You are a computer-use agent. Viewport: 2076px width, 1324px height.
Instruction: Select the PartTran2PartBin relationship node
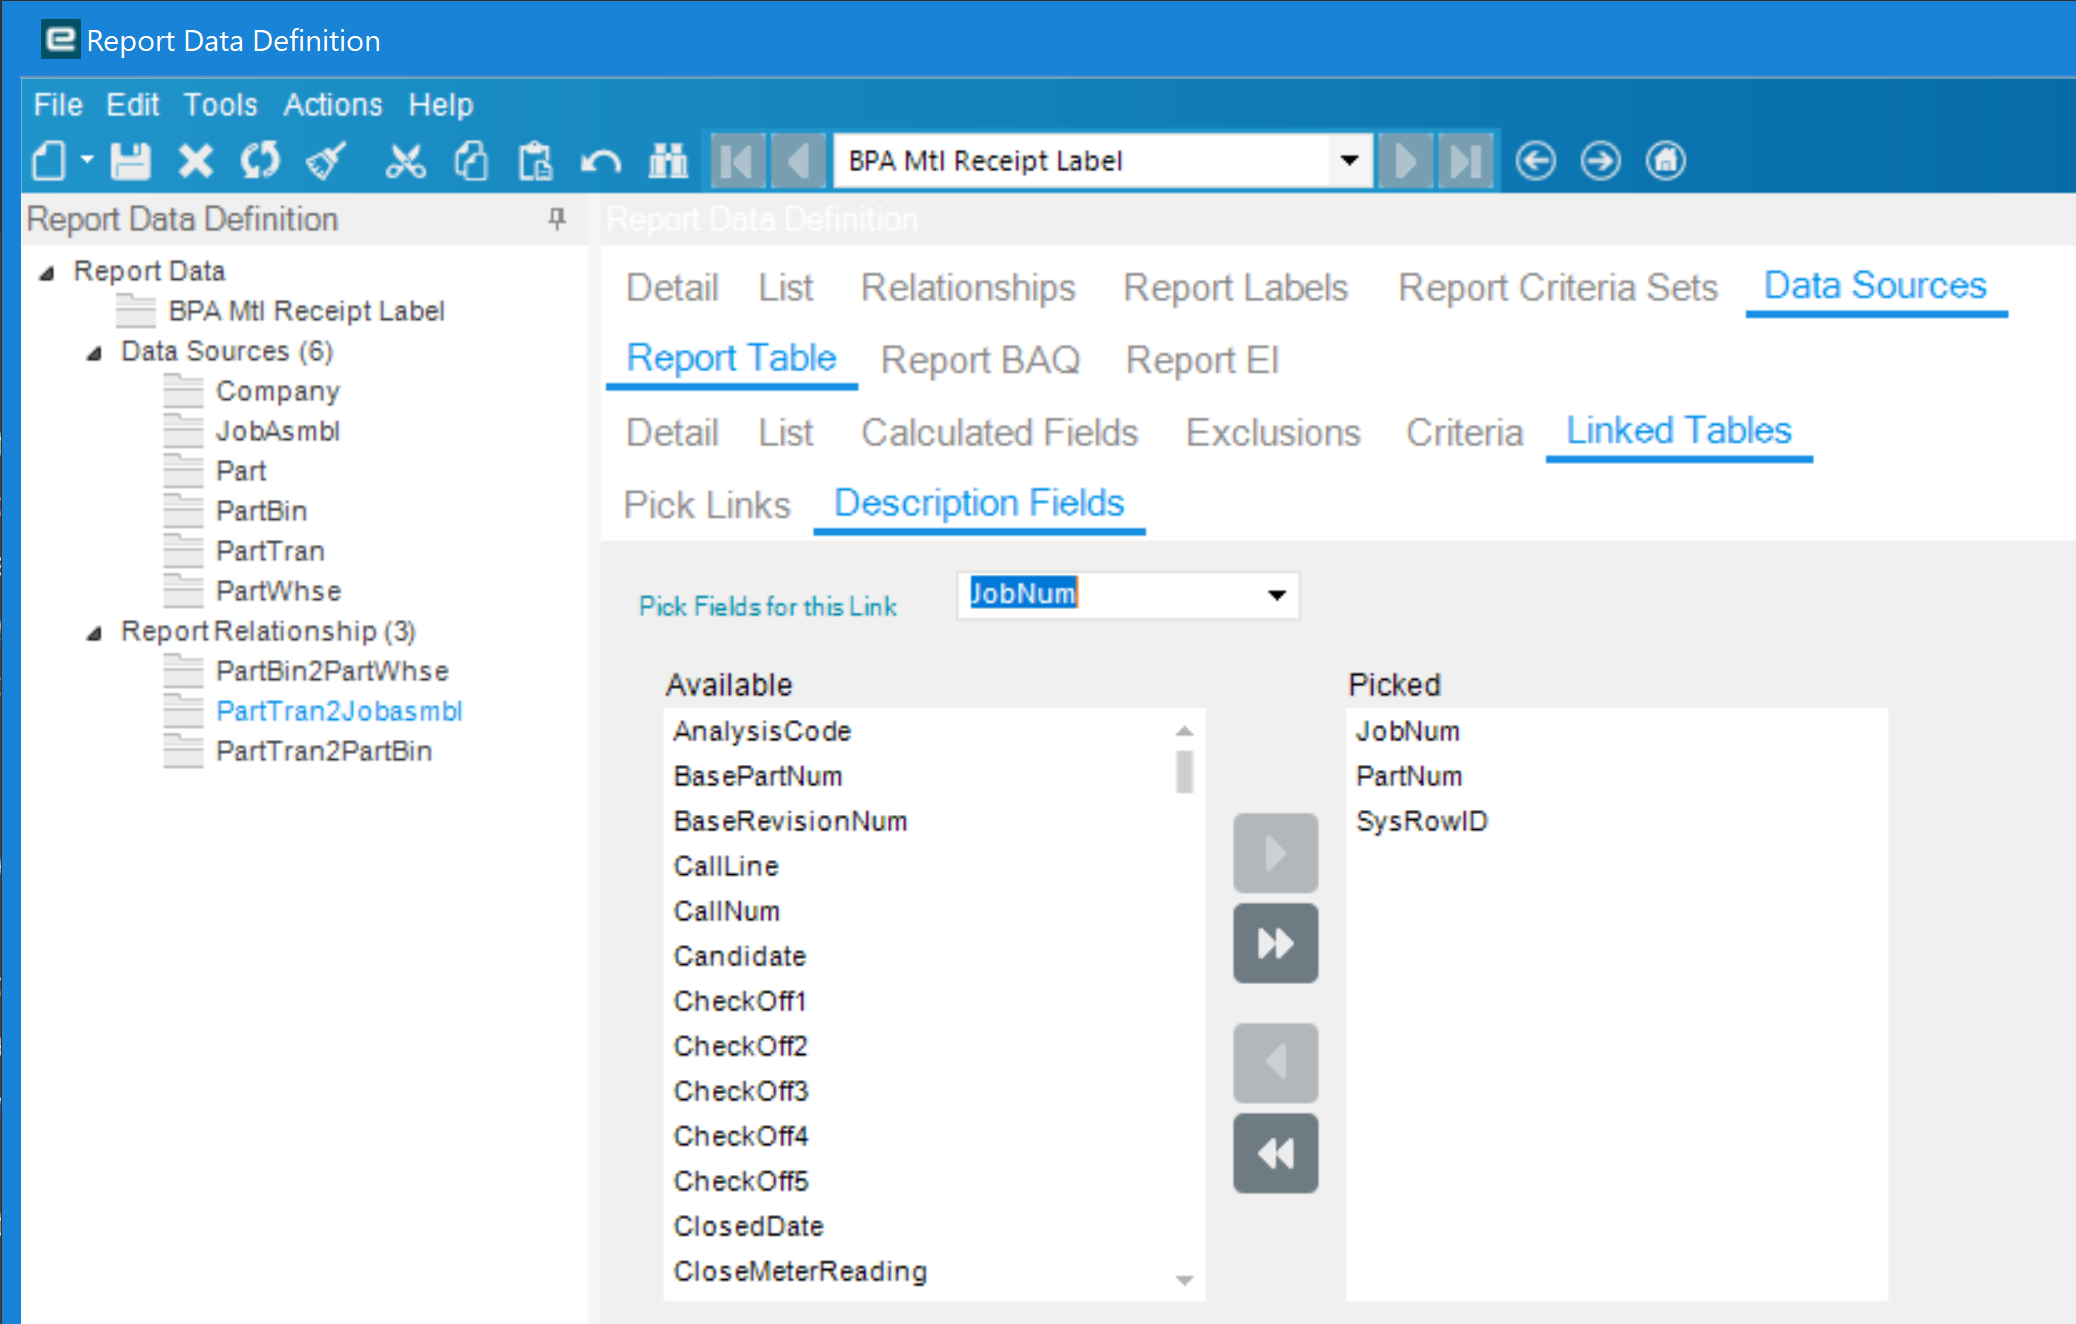324,751
